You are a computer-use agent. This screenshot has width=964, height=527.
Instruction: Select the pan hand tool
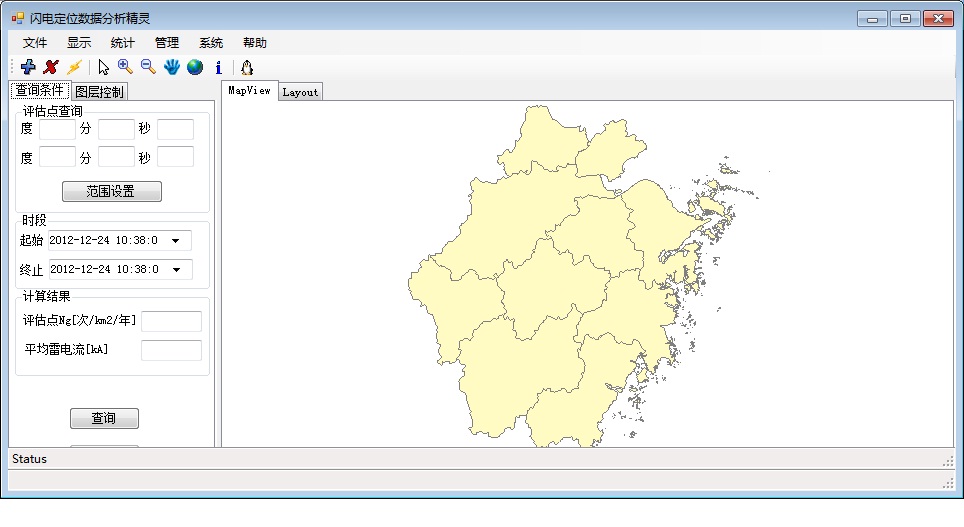[x=172, y=67]
